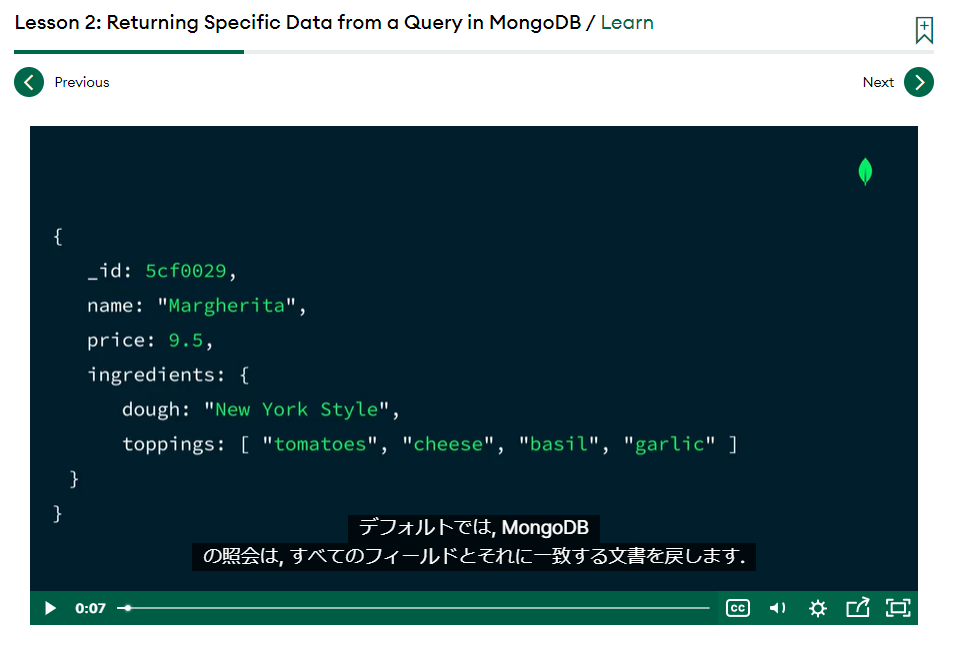The height and width of the screenshot is (648, 956).
Task: Click the Next text link
Action: (x=878, y=82)
